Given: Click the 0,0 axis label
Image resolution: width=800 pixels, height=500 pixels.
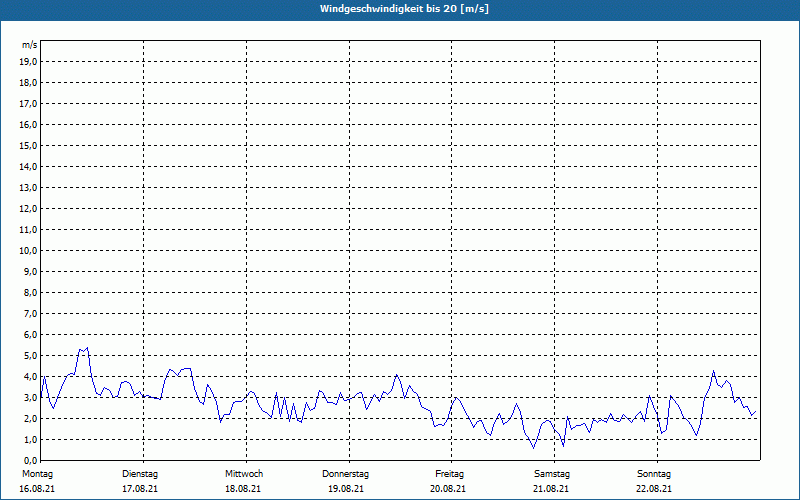Looking at the screenshot, I should pos(30,461).
